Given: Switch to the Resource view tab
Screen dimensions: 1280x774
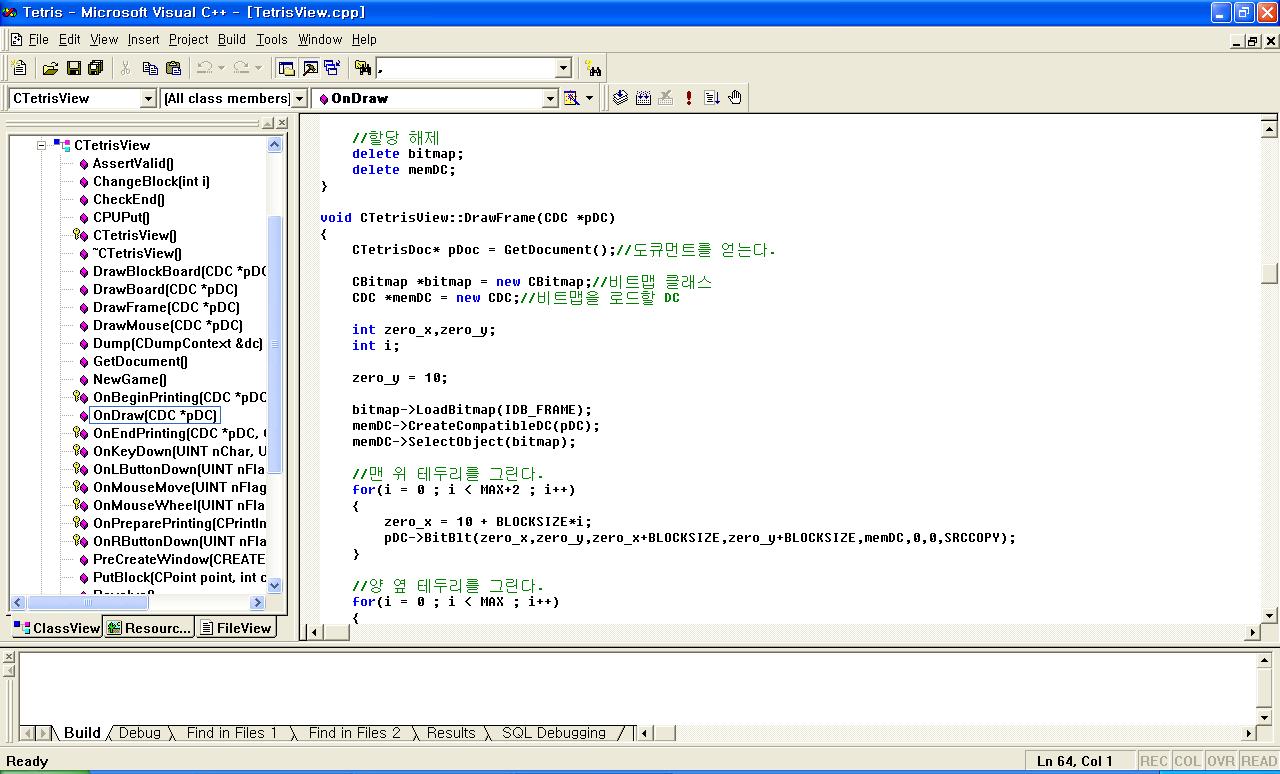Looking at the screenshot, I should (x=149, y=628).
